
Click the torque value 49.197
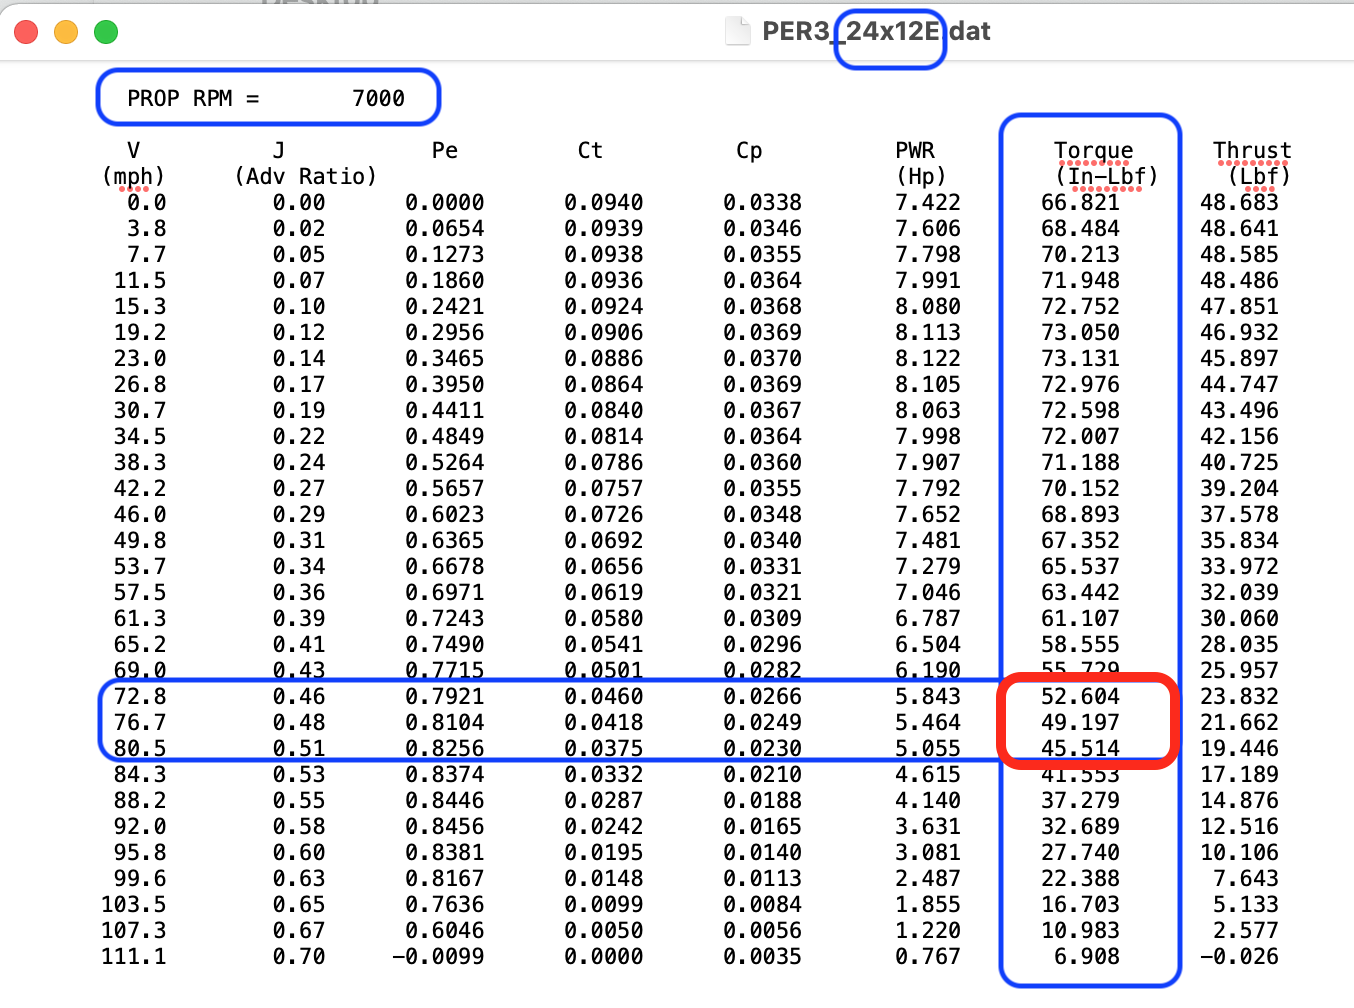coord(1080,723)
